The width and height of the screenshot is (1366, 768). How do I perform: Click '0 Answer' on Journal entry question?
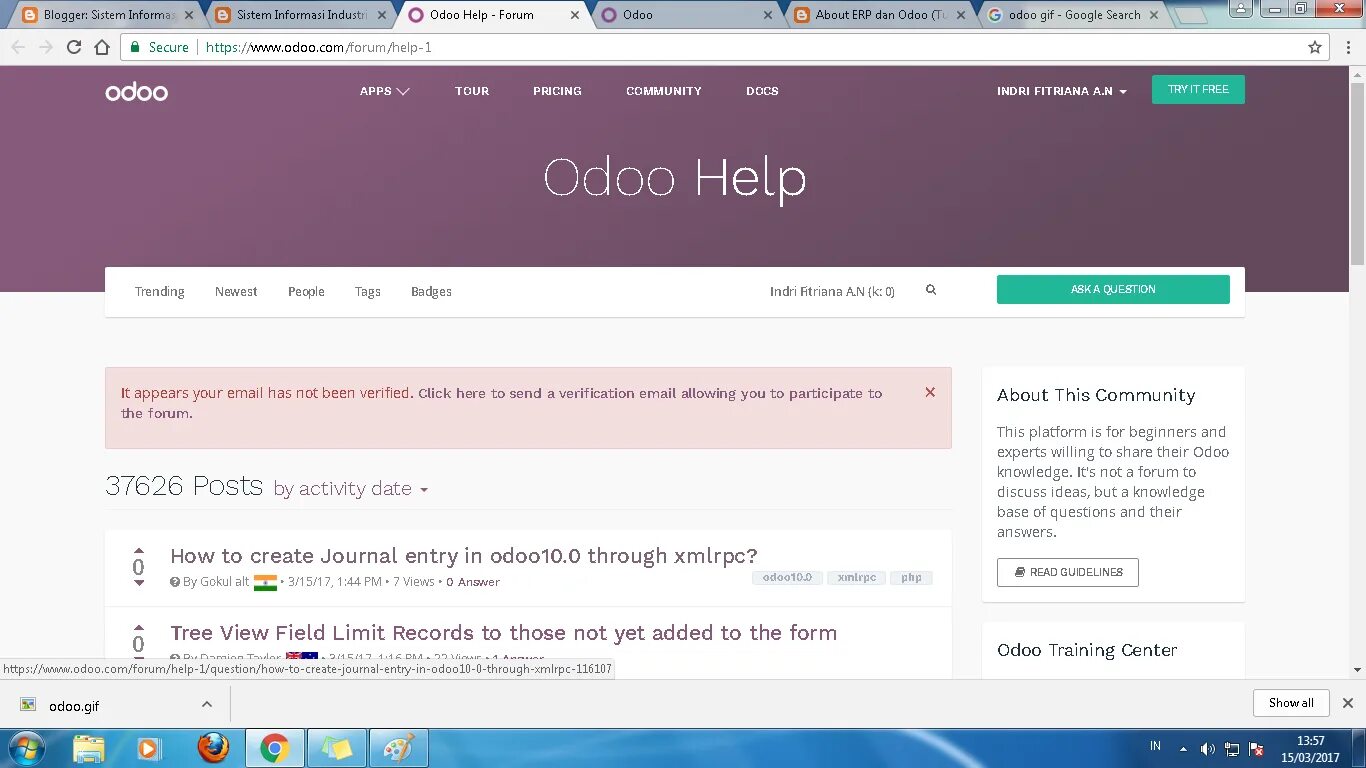tap(473, 582)
